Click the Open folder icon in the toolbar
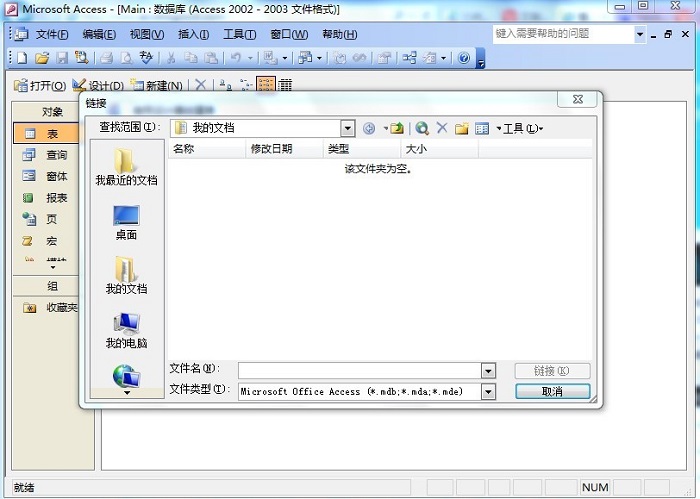700x499 pixels. pyautogui.click(x=42, y=58)
